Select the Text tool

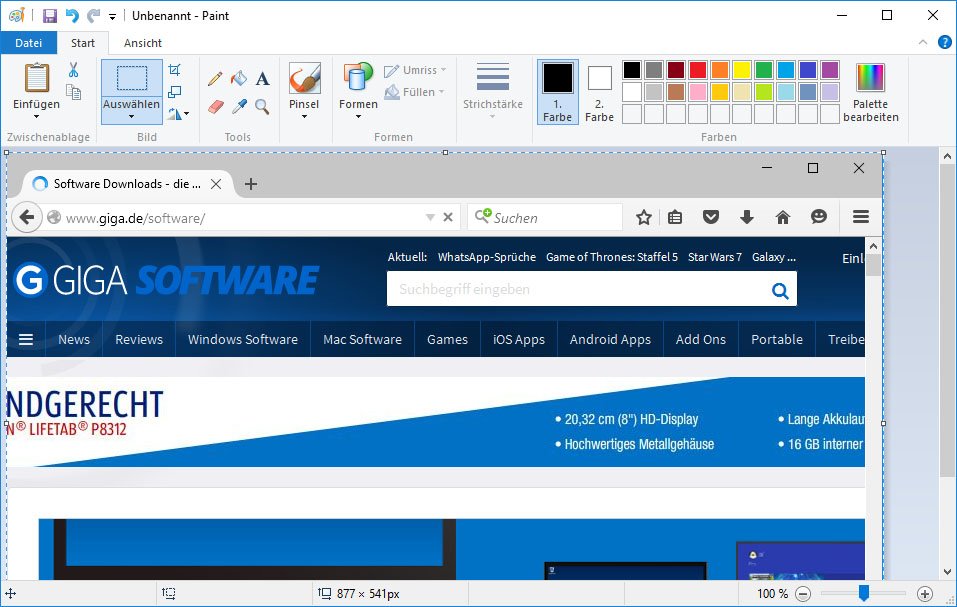(x=262, y=78)
